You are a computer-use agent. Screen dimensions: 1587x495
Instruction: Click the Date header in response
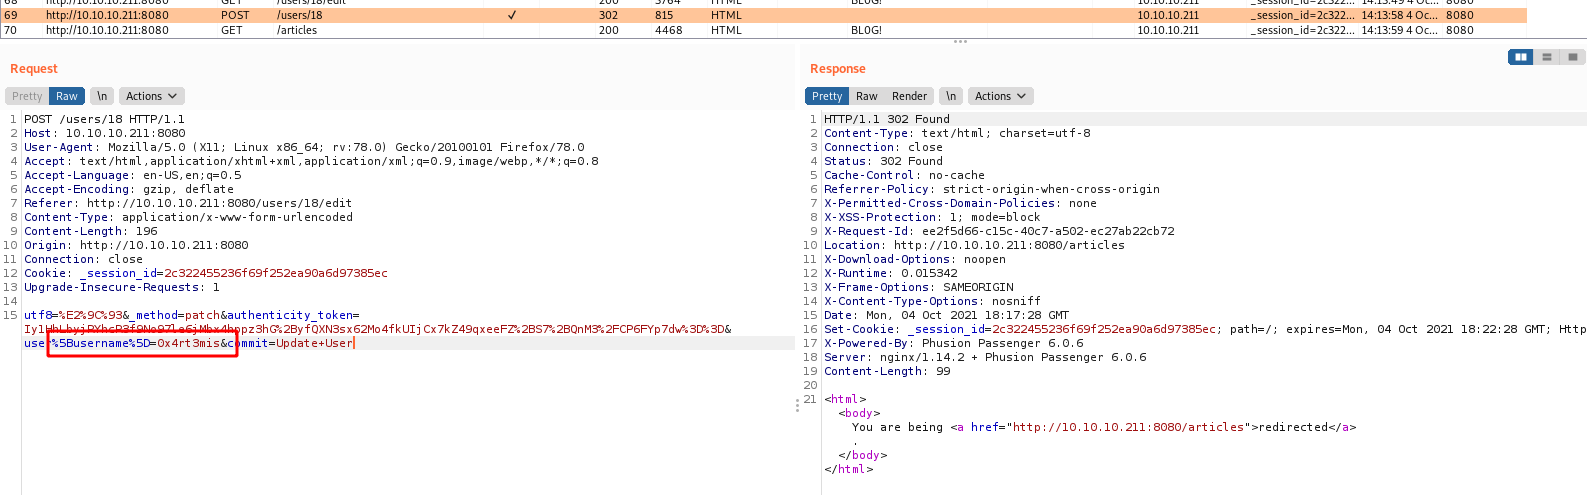(946, 315)
